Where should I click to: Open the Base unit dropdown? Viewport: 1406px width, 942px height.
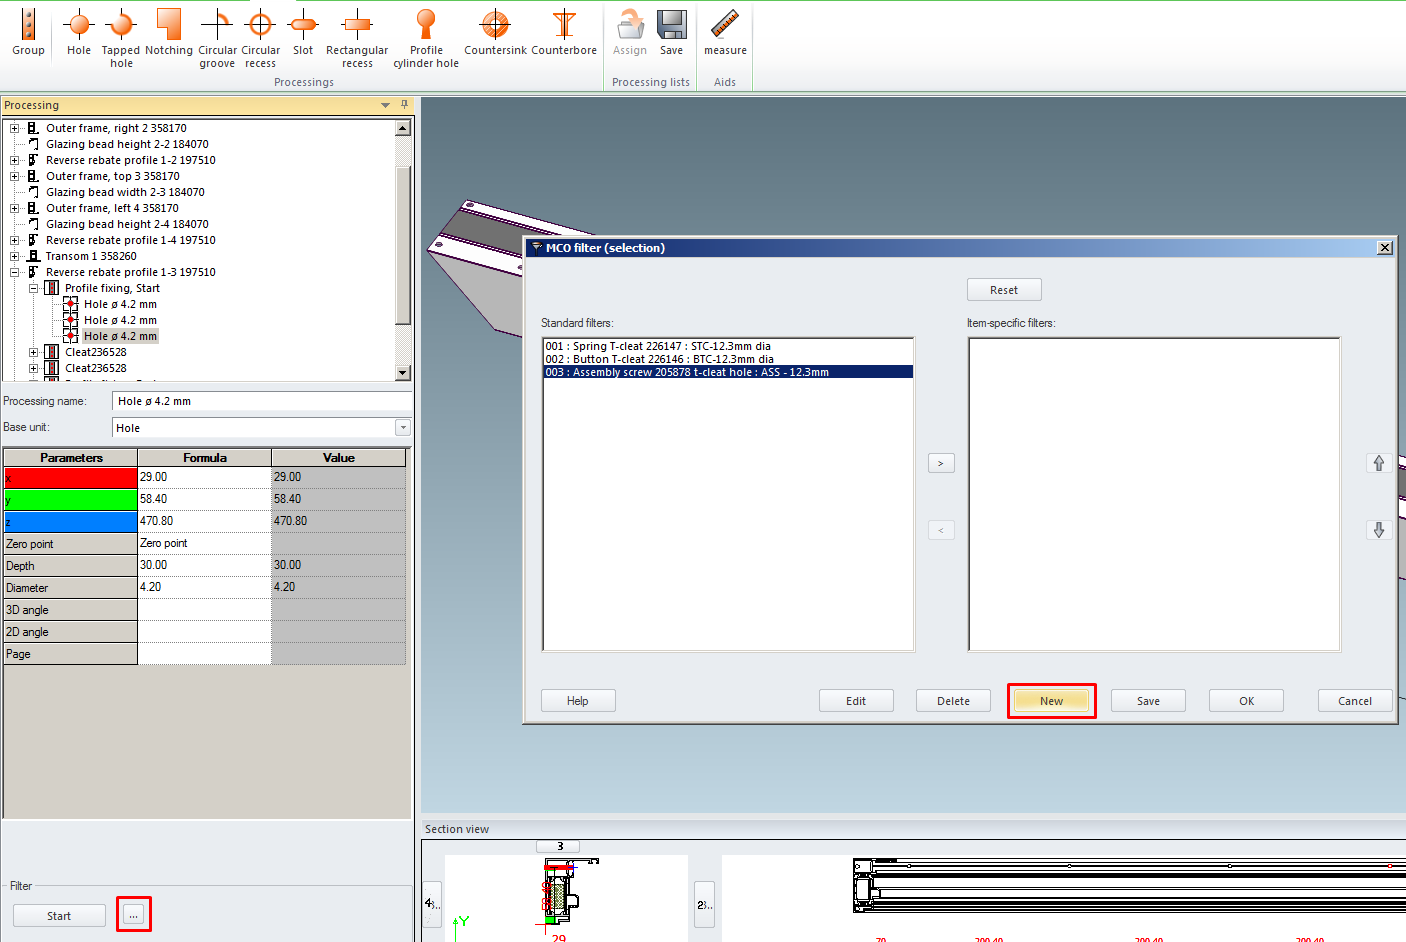(x=403, y=428)
